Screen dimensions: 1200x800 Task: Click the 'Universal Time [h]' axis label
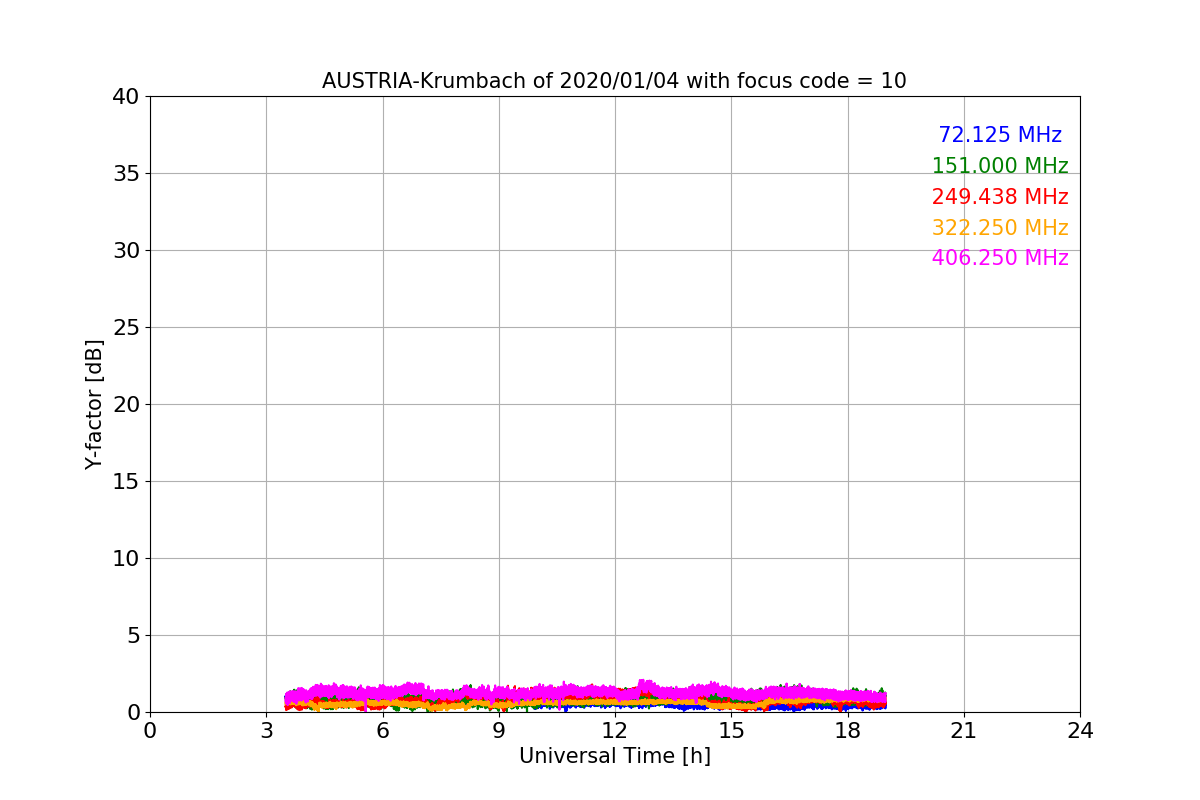click(615, 756)
